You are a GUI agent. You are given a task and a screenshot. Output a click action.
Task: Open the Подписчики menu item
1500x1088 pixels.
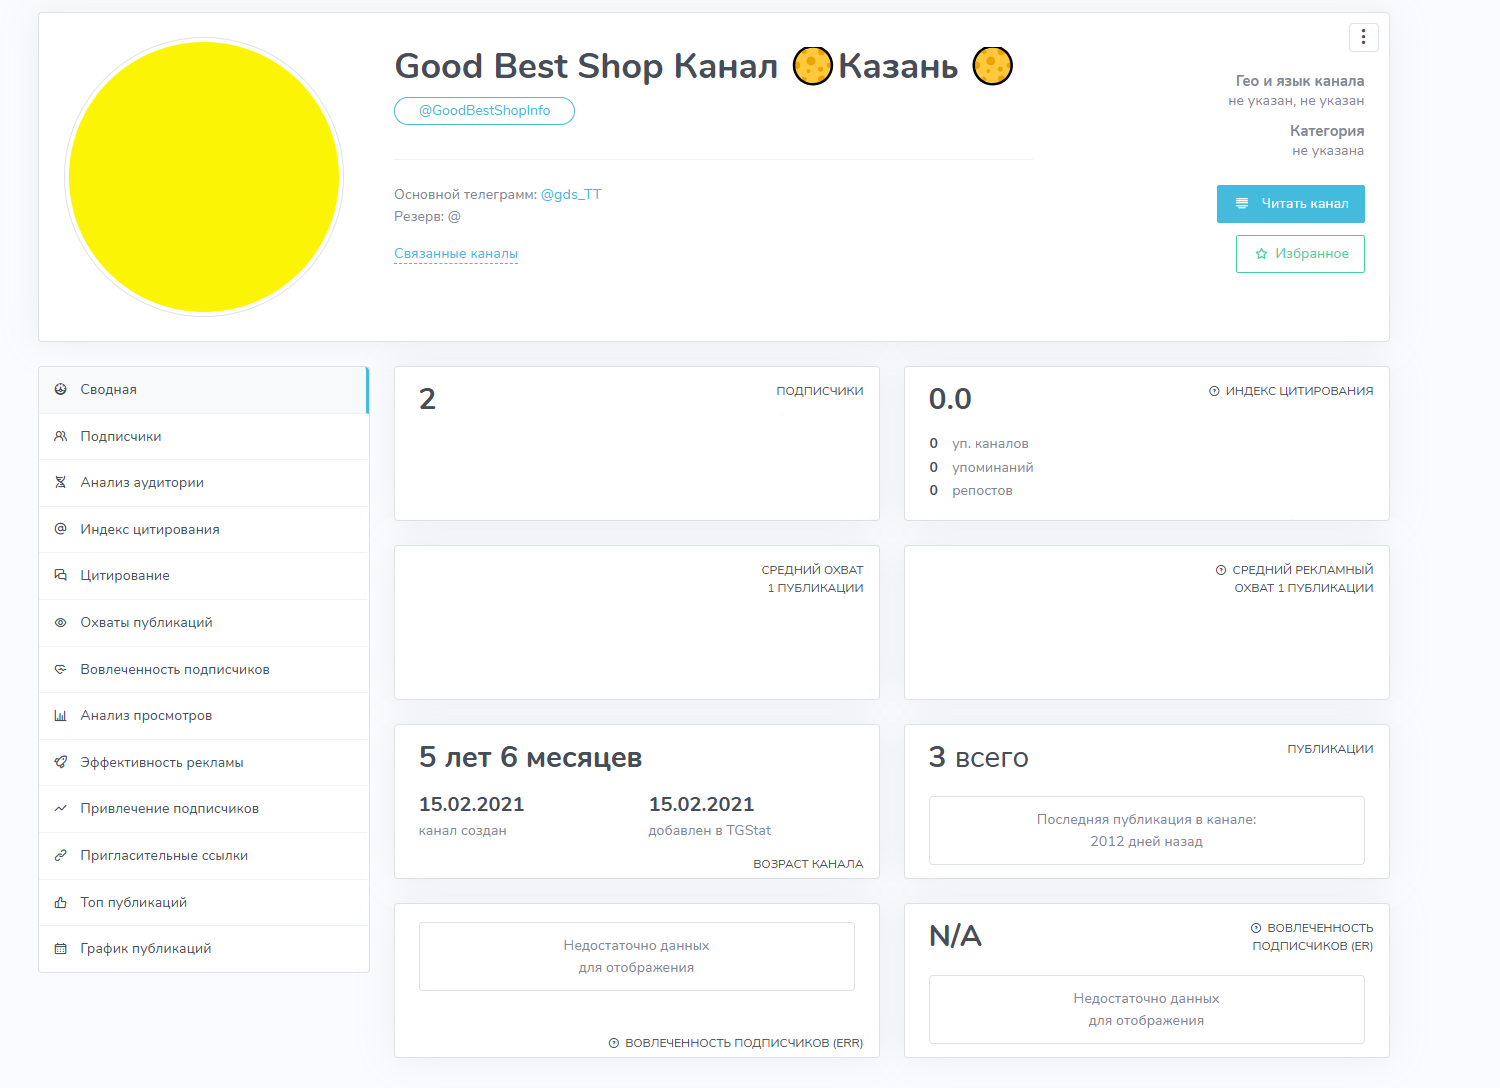[204, 437]
